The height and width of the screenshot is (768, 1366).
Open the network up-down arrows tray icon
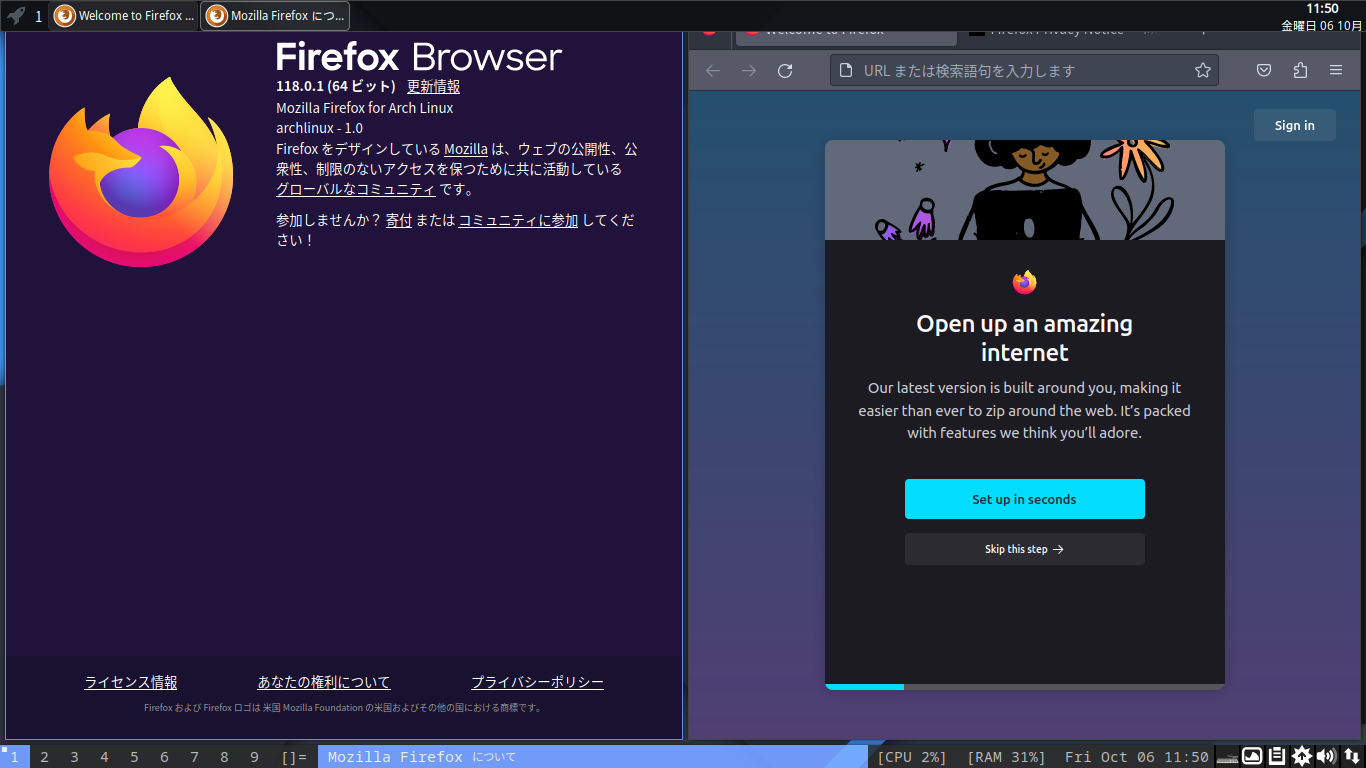coord(1351,756)
